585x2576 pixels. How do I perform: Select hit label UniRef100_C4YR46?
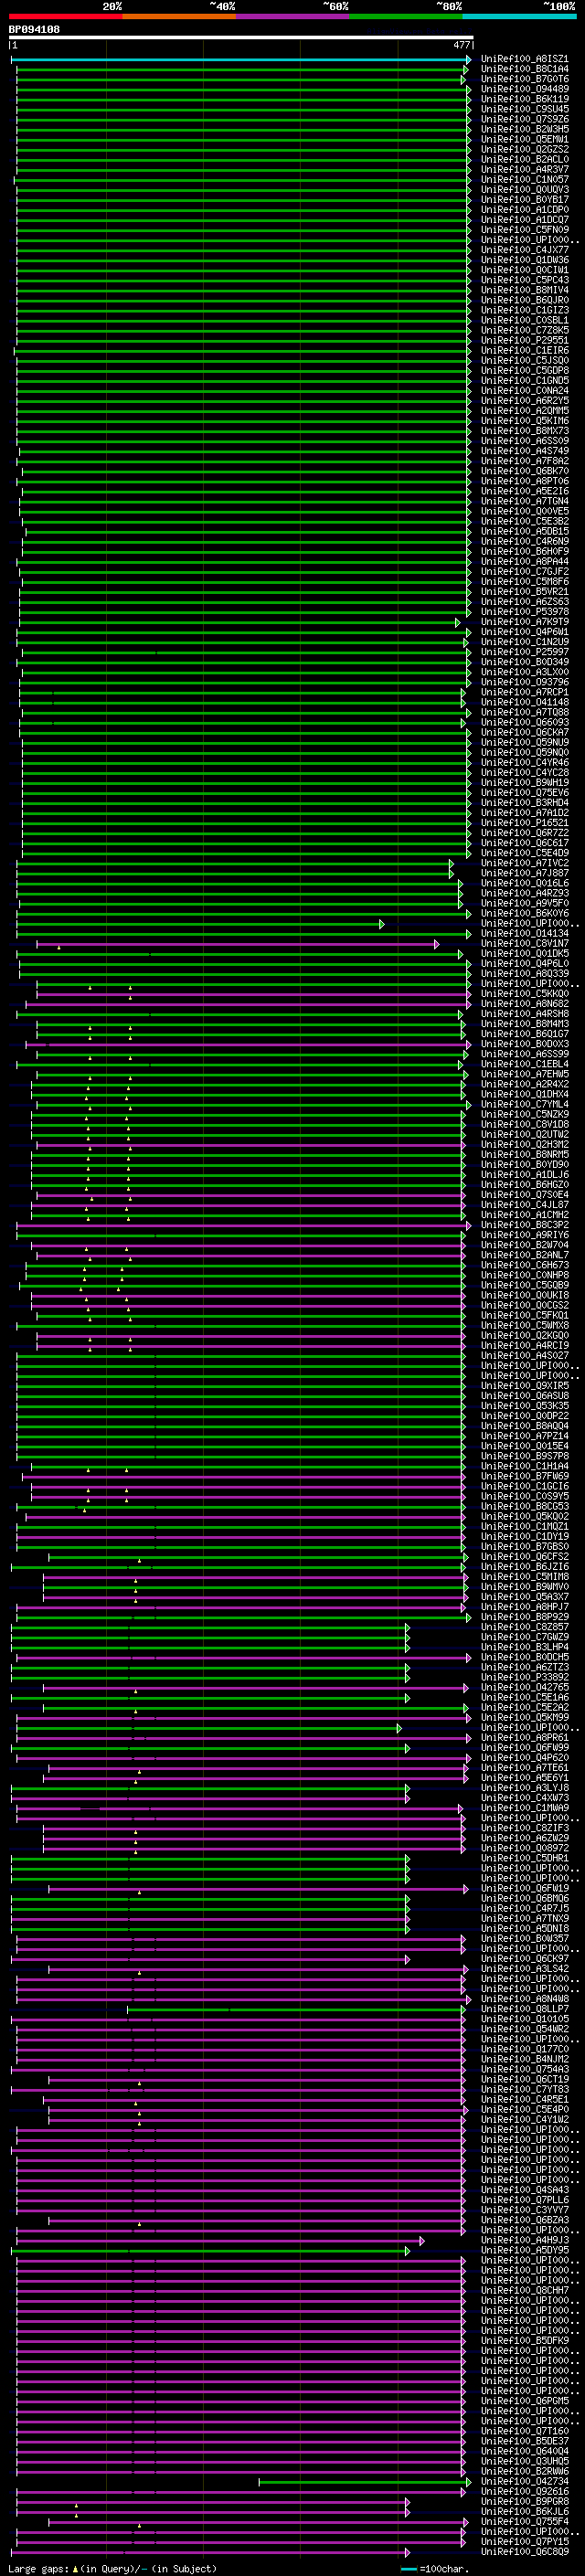coord(524,763)
